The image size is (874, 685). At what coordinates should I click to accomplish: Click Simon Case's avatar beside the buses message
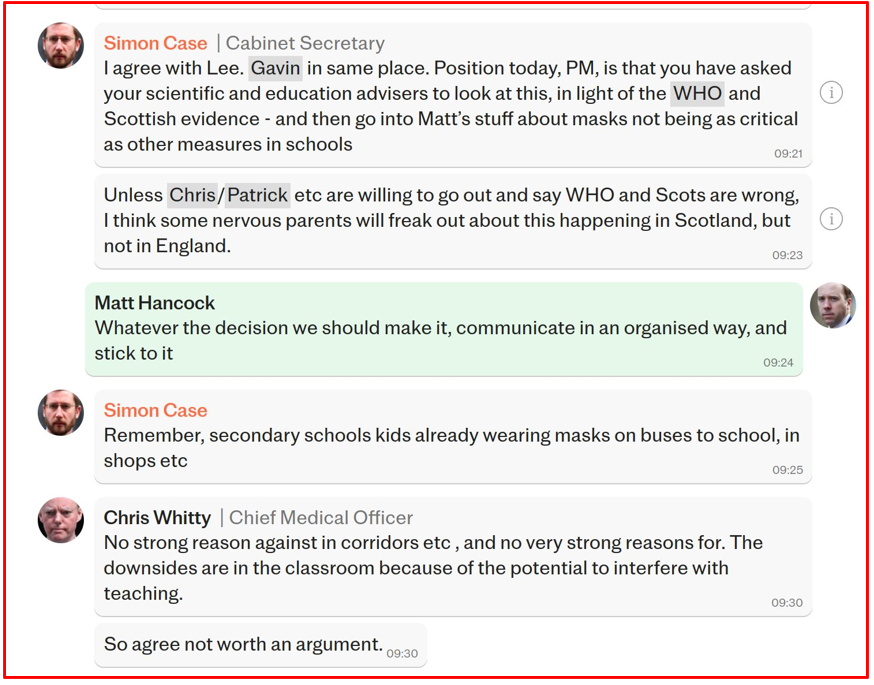[61, 413]
